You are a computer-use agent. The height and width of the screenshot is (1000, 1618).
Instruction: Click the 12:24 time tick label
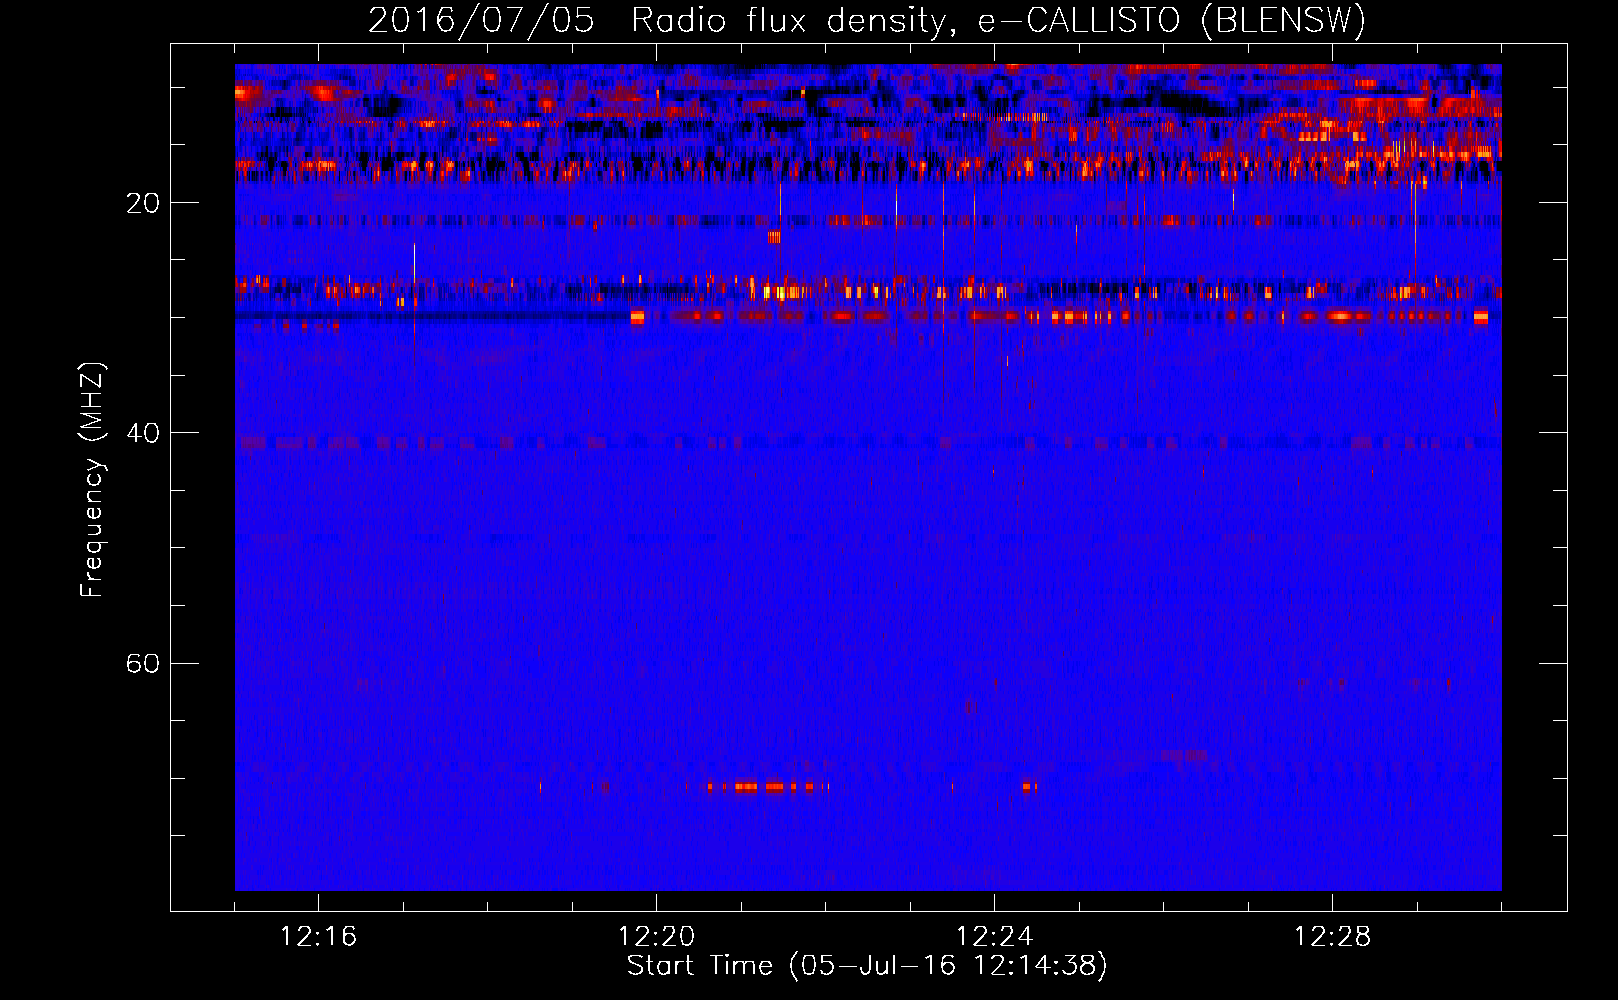[994, 937]
